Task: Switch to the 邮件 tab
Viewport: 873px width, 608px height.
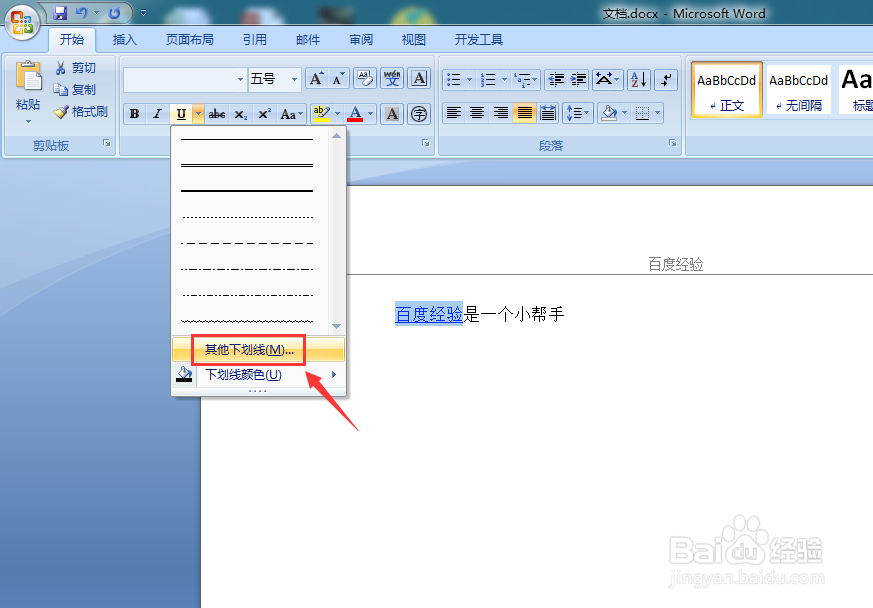Action: (x=308, y=40)
